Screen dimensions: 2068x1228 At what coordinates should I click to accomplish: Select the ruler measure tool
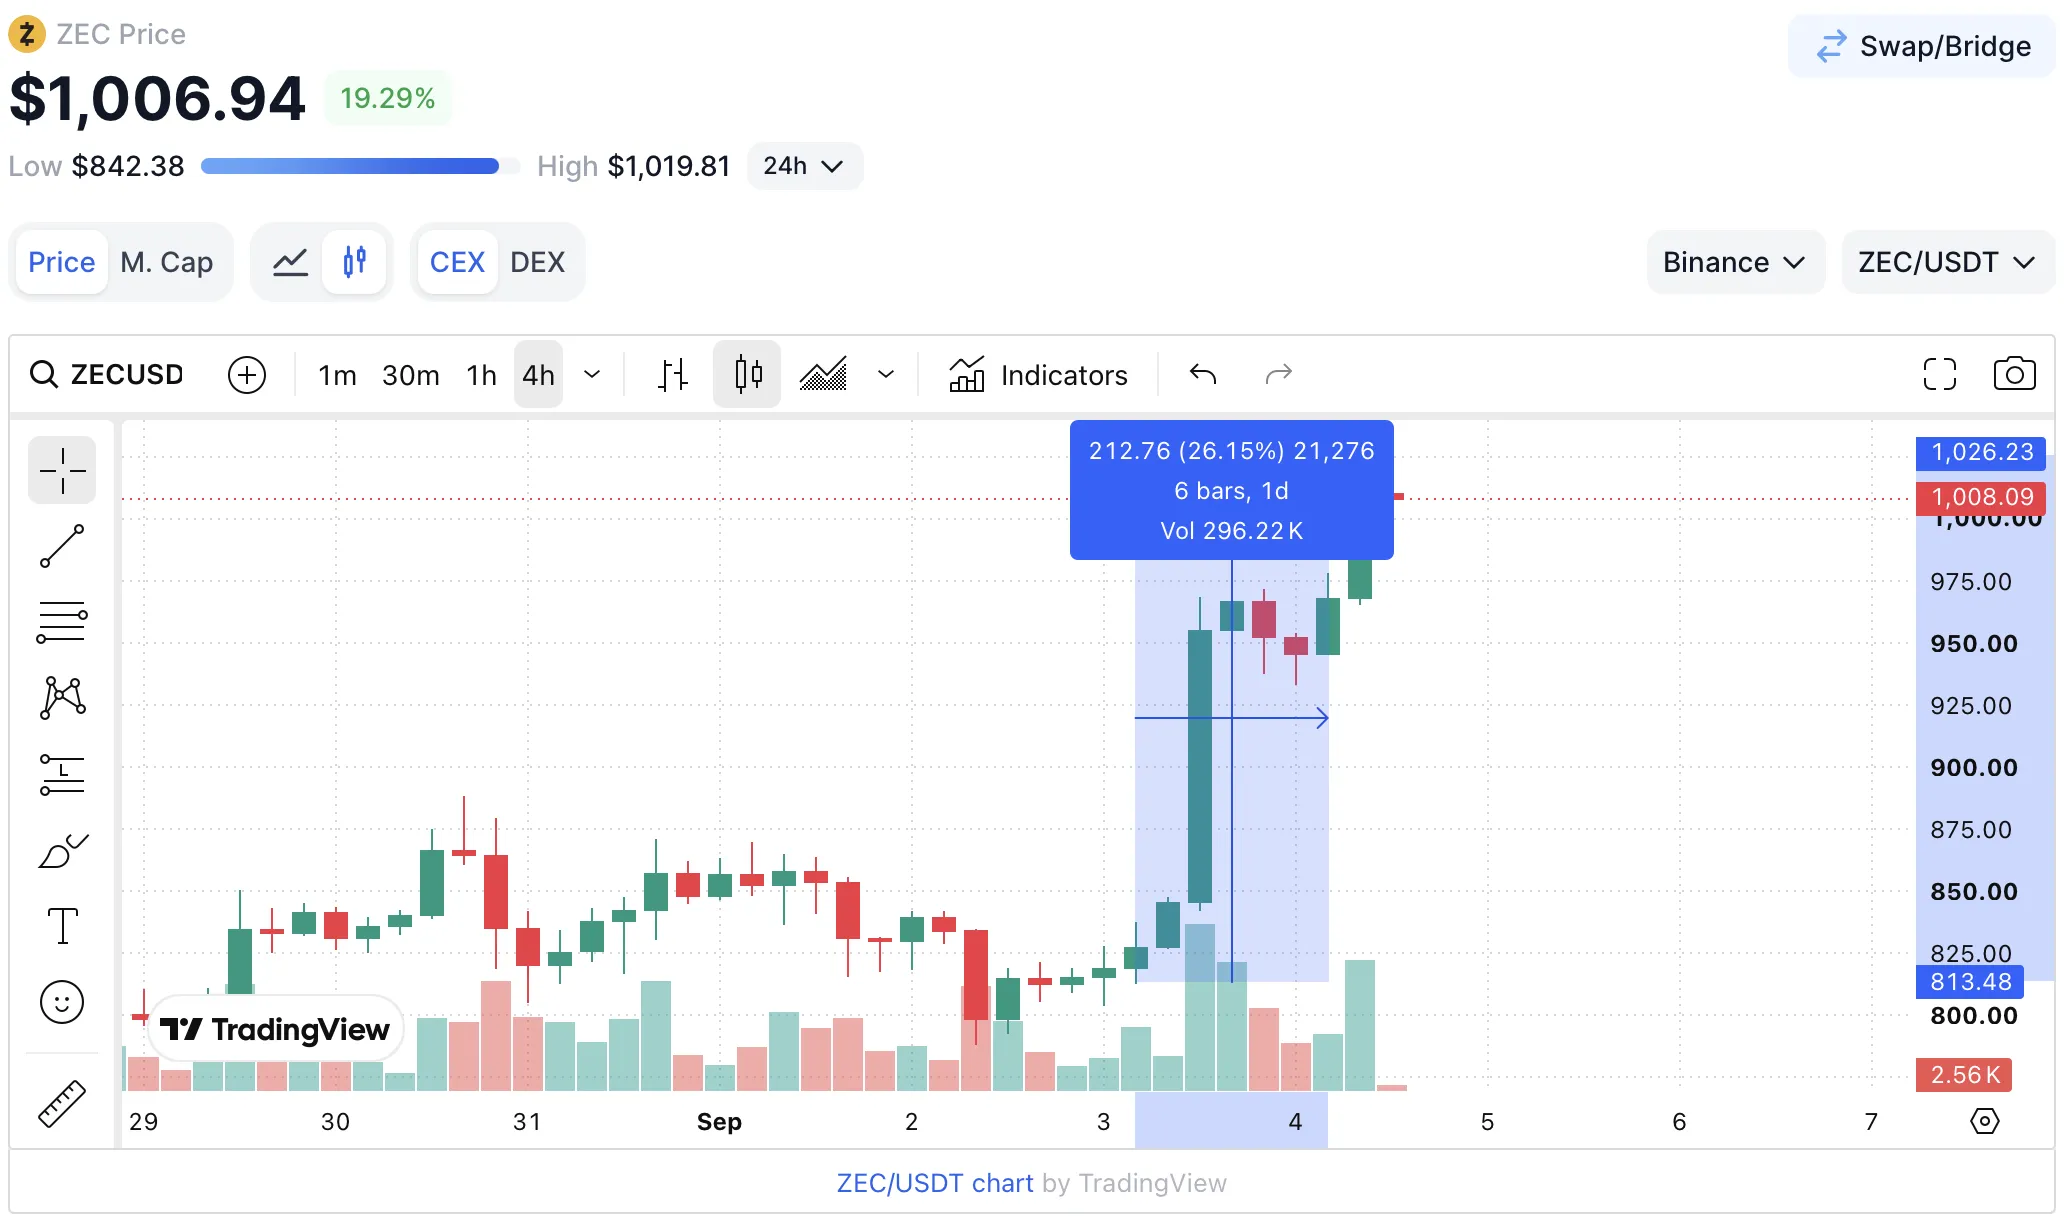pos(62,1104)
